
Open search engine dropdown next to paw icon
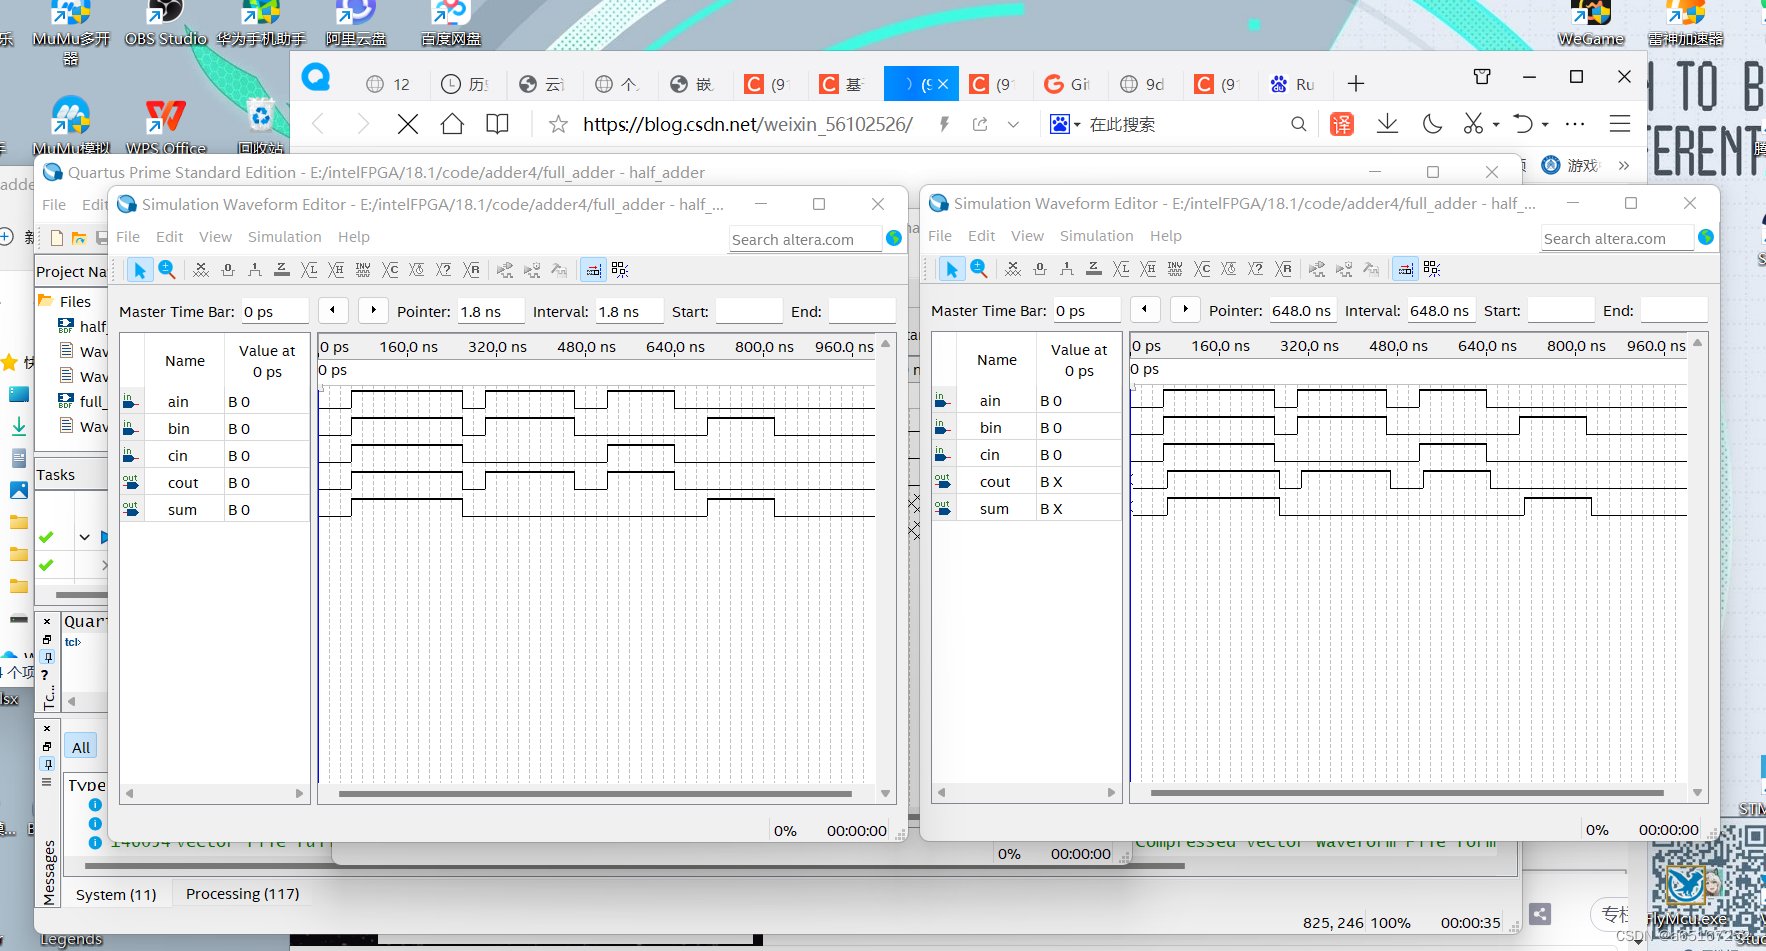click(x=1077, y=125)
